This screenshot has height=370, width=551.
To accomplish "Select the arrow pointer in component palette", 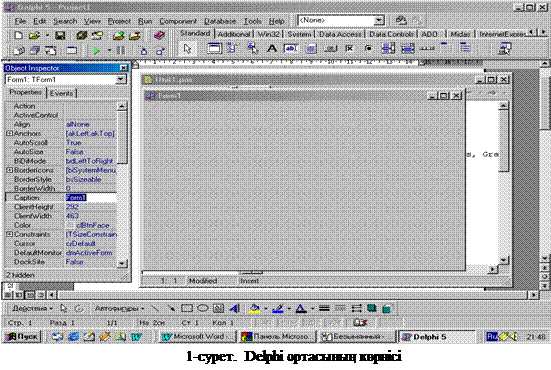I will [x=187, y=48].
